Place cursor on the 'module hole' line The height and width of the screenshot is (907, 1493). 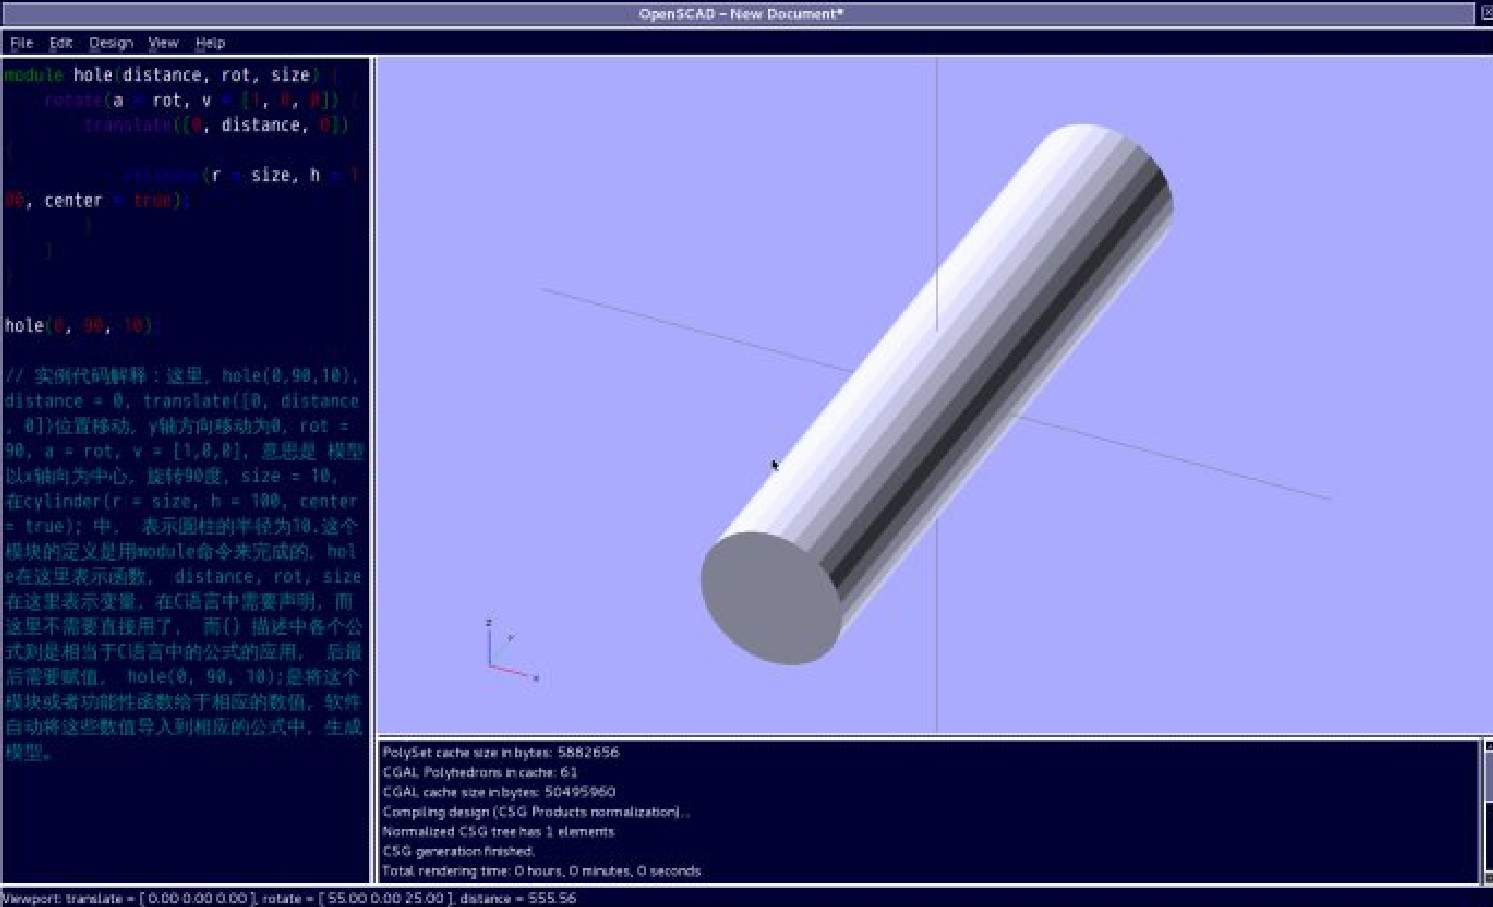coord(160,75)
